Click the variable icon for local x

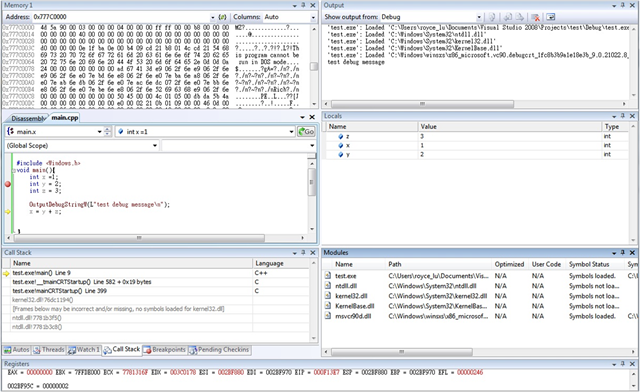(x=341, y=145)
